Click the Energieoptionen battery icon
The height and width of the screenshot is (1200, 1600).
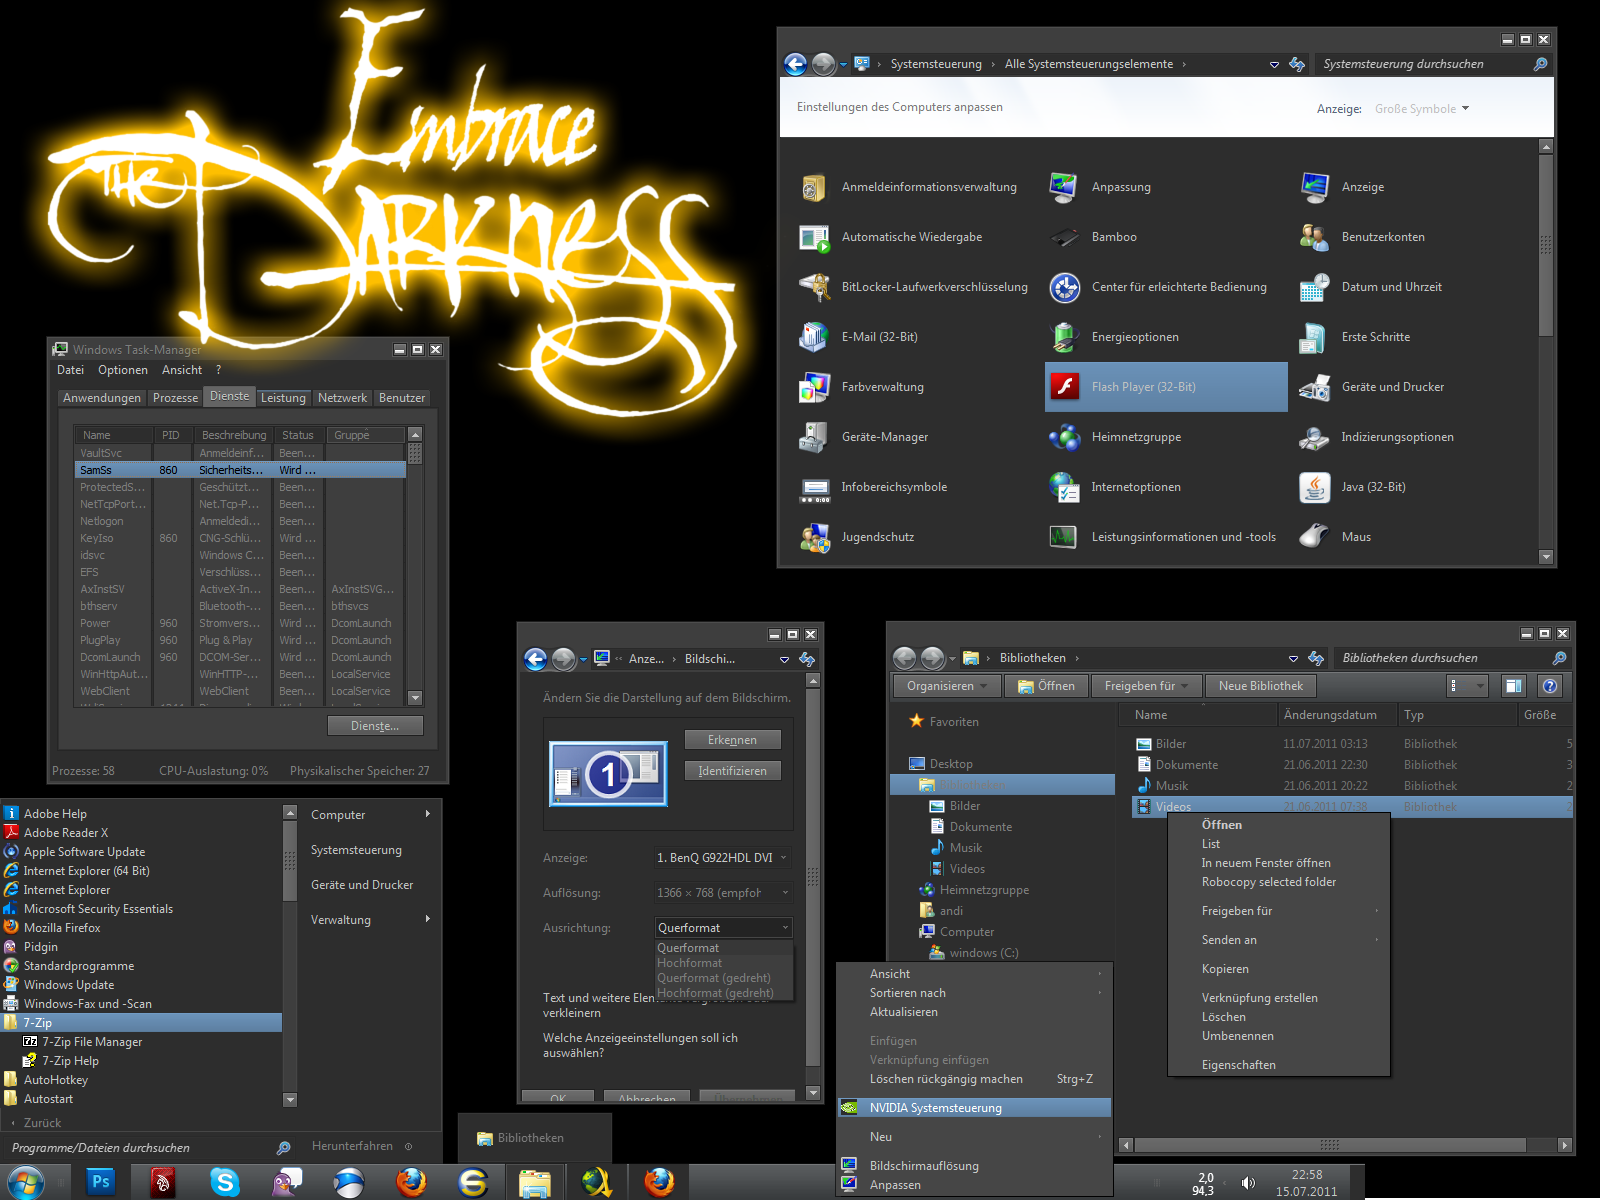point(1064,337)
